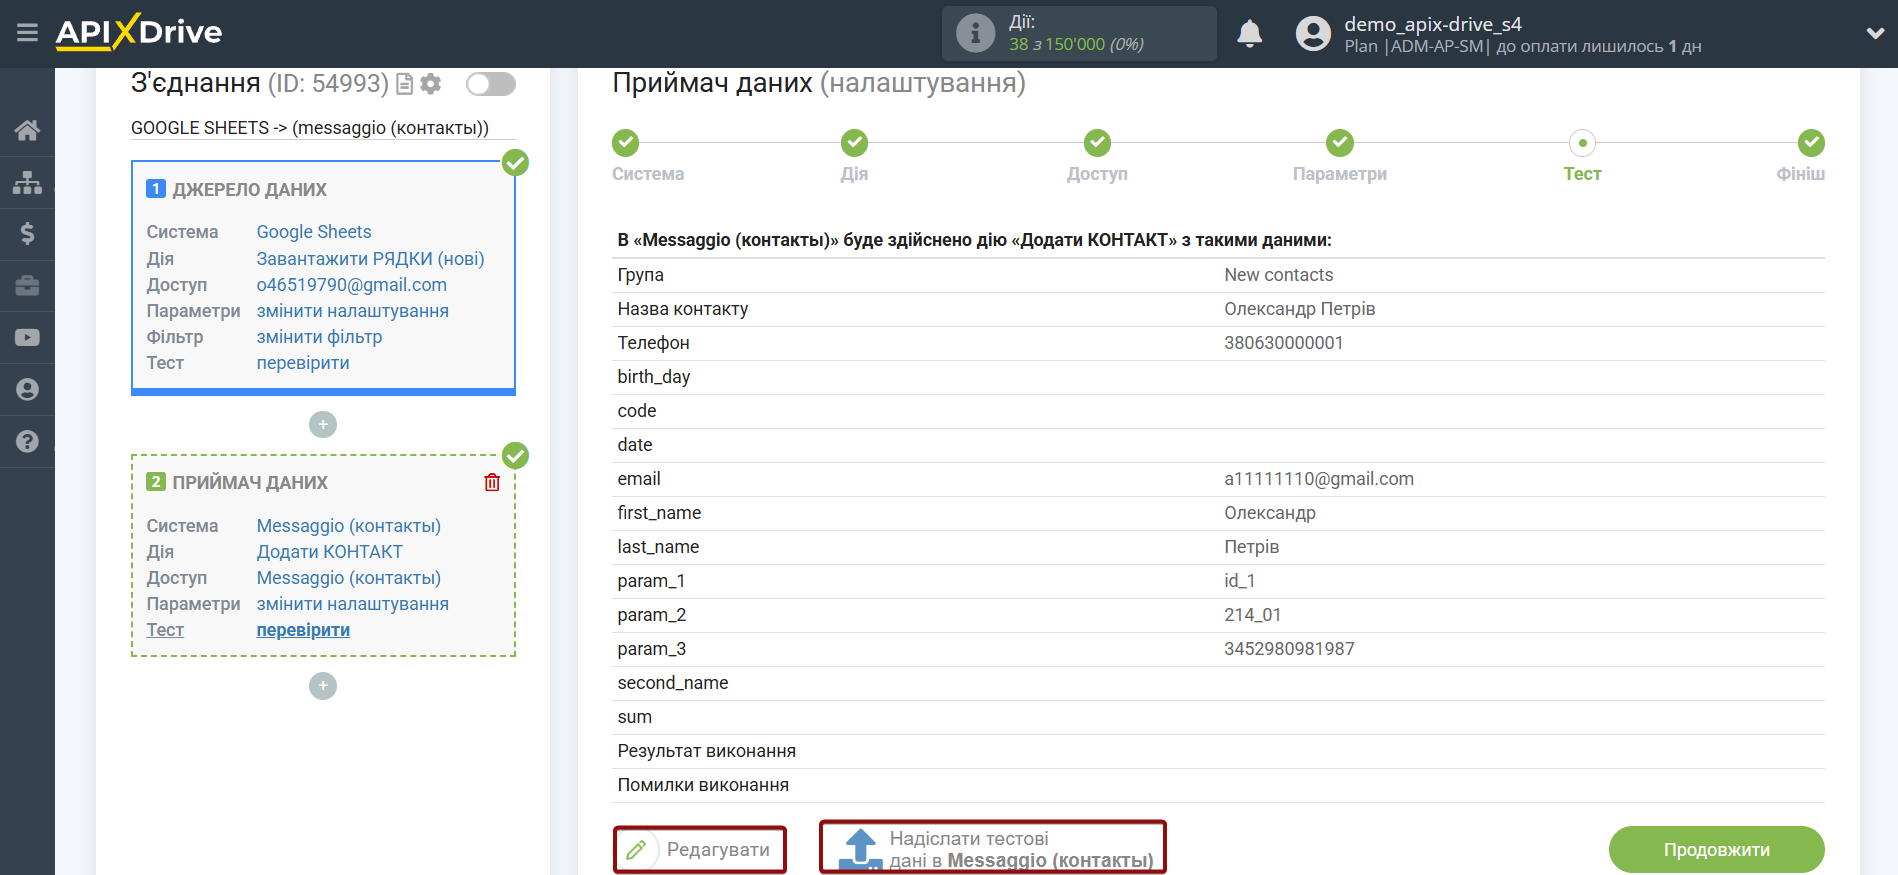Open the actions info icon
Screen dimensions: 1898x875
[x=975, y=33]
